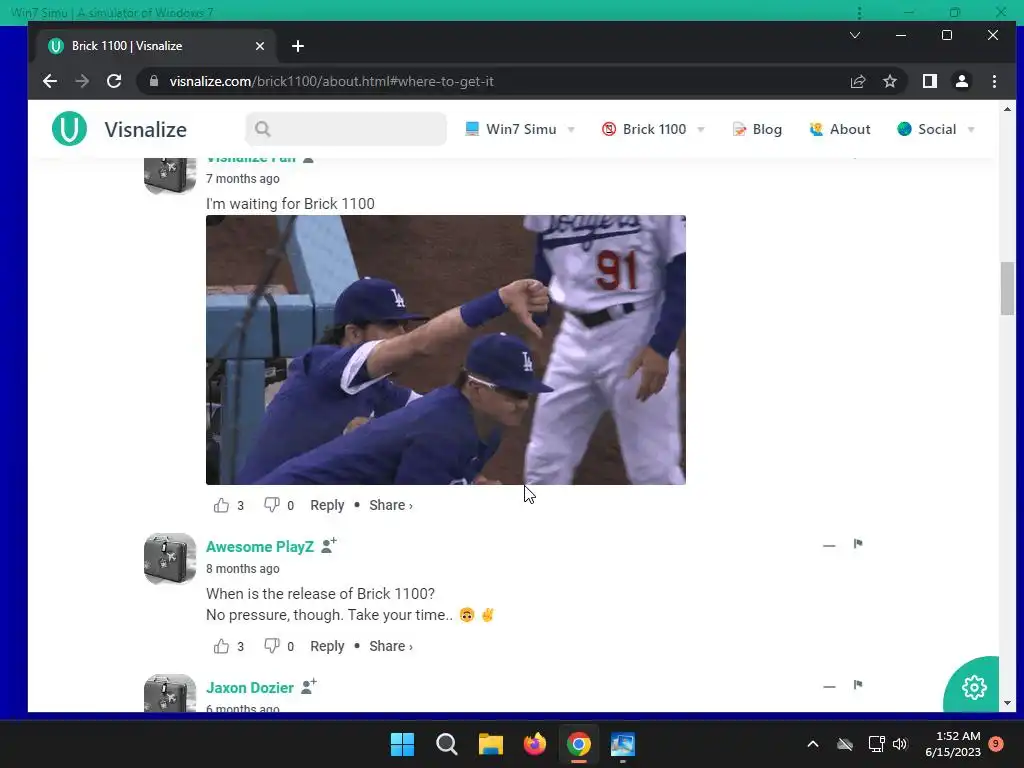The image size is (1024, 768).
Task: Reply to the Awesome PlayZ comment
Action: point(327,647)
